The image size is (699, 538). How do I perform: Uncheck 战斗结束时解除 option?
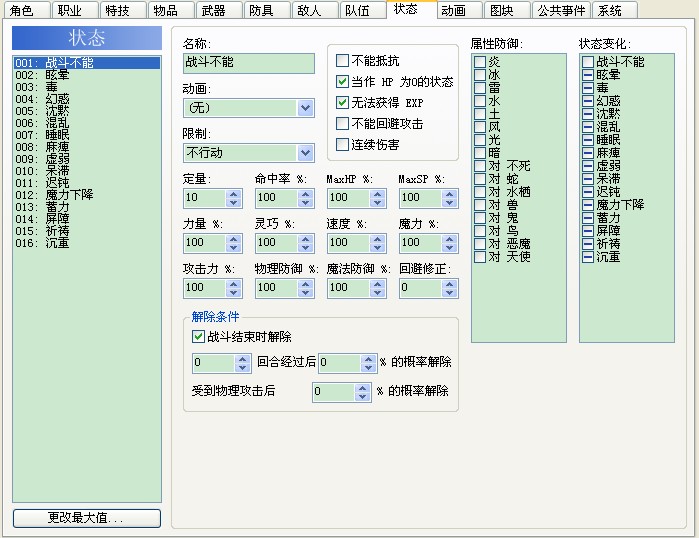point(198,337)
